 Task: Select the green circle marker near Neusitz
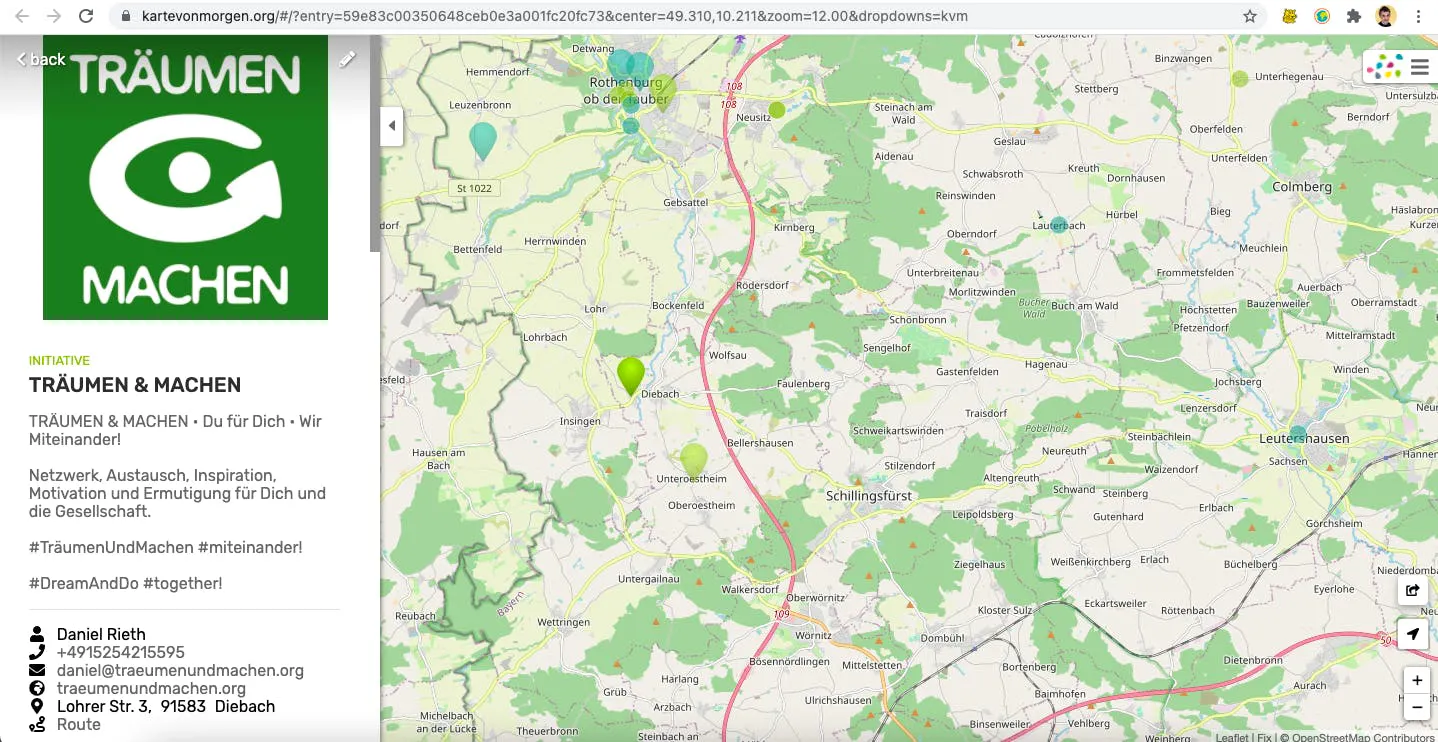pyautogui.click(x=777, y=110)
